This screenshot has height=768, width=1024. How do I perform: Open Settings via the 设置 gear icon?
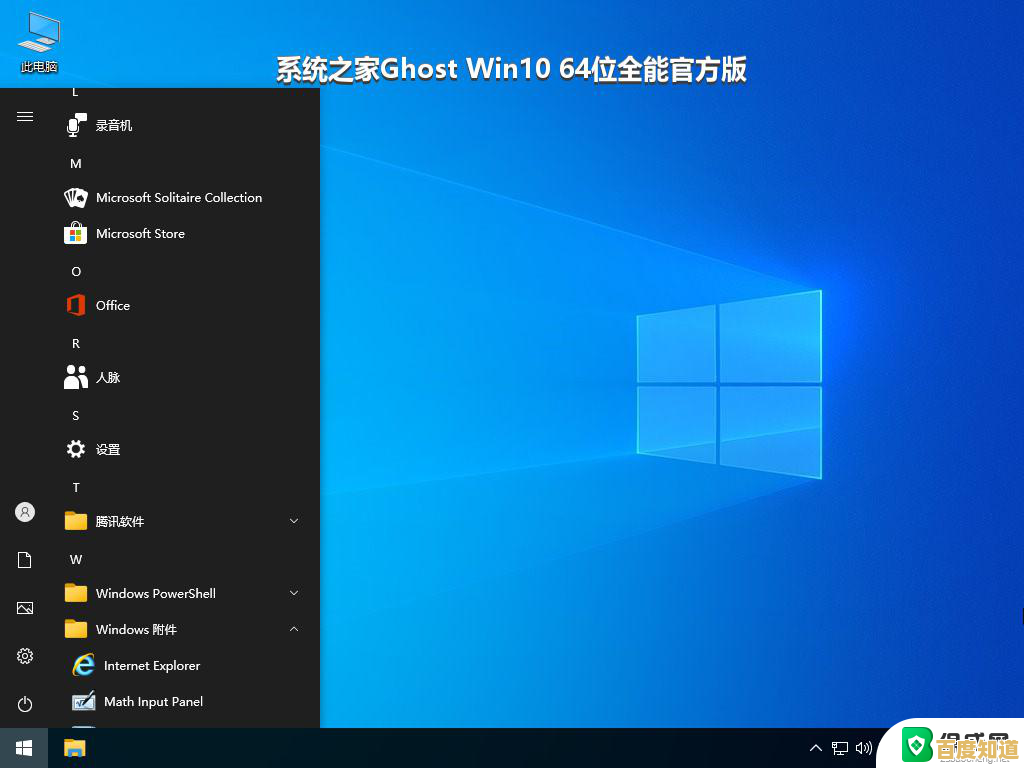(x=106, y=449)
